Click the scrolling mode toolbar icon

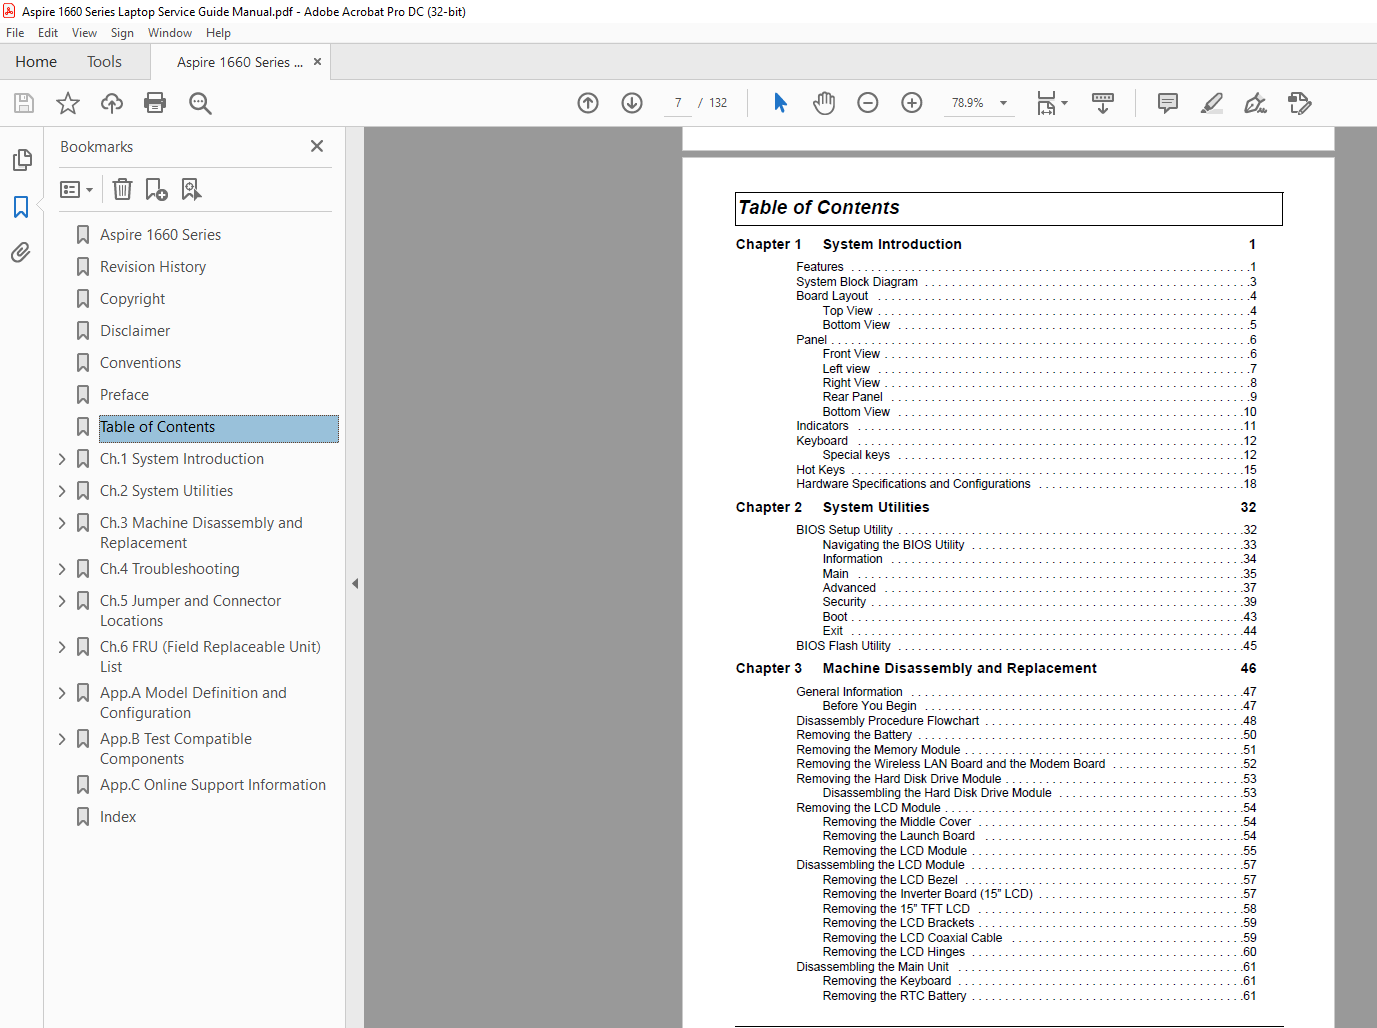pyautogui.click(x=1103, y=103)
